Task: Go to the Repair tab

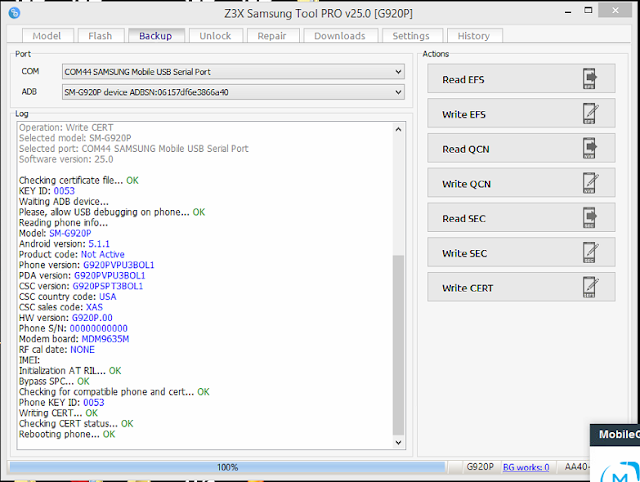Action: coord(272,36)
